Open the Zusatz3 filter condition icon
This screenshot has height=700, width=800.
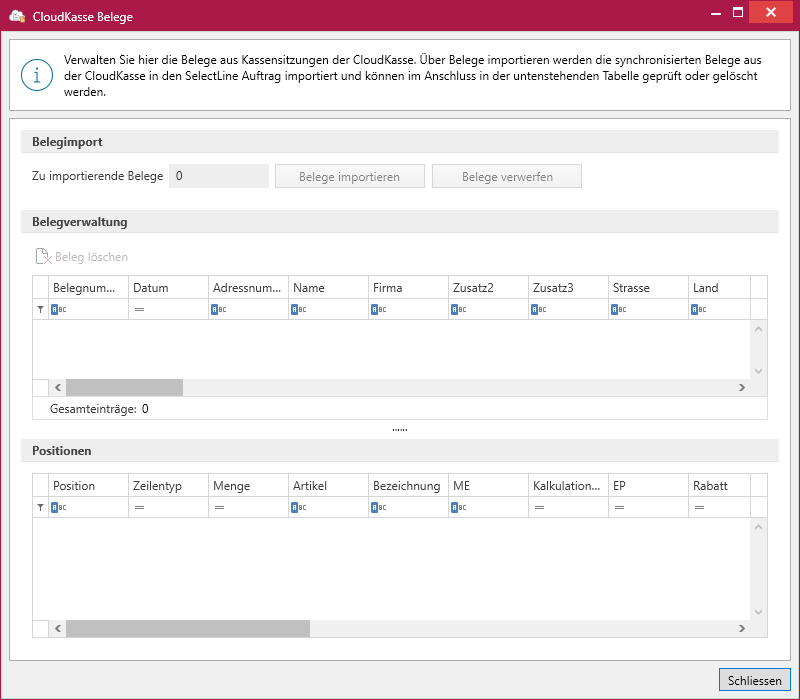(x=539, y=309)
